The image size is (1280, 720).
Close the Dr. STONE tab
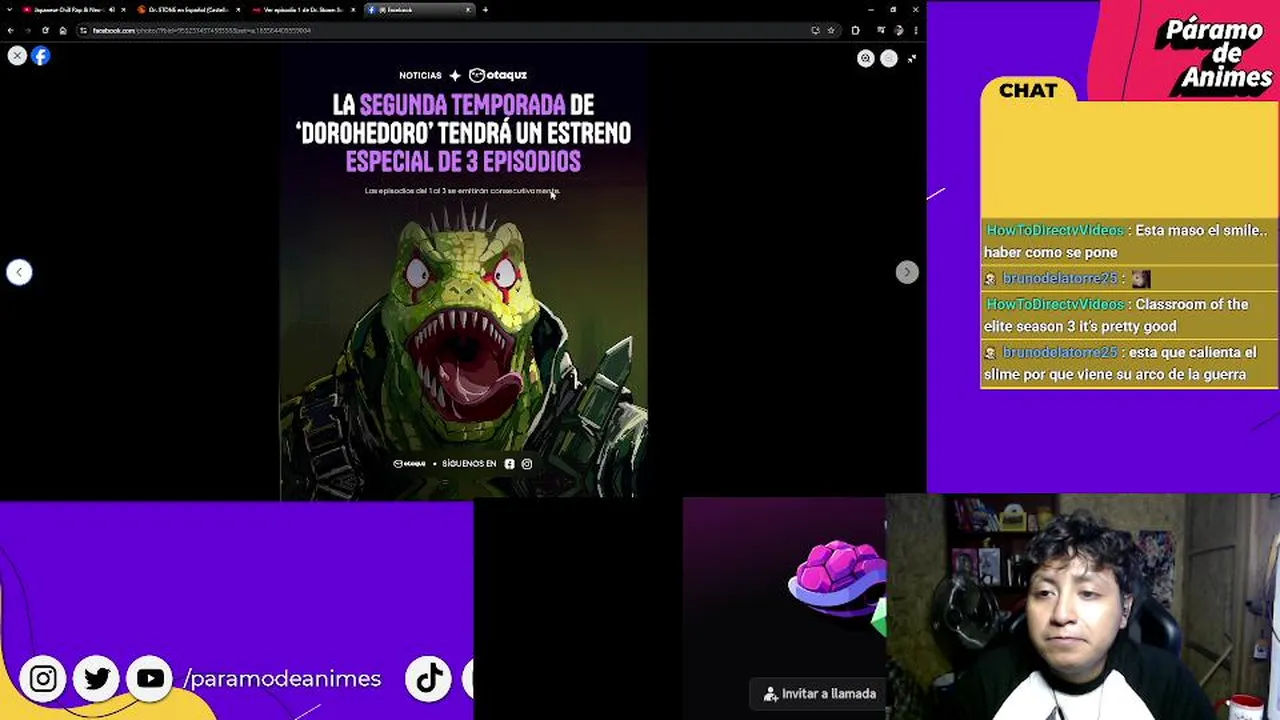click(x=237, y=9)
